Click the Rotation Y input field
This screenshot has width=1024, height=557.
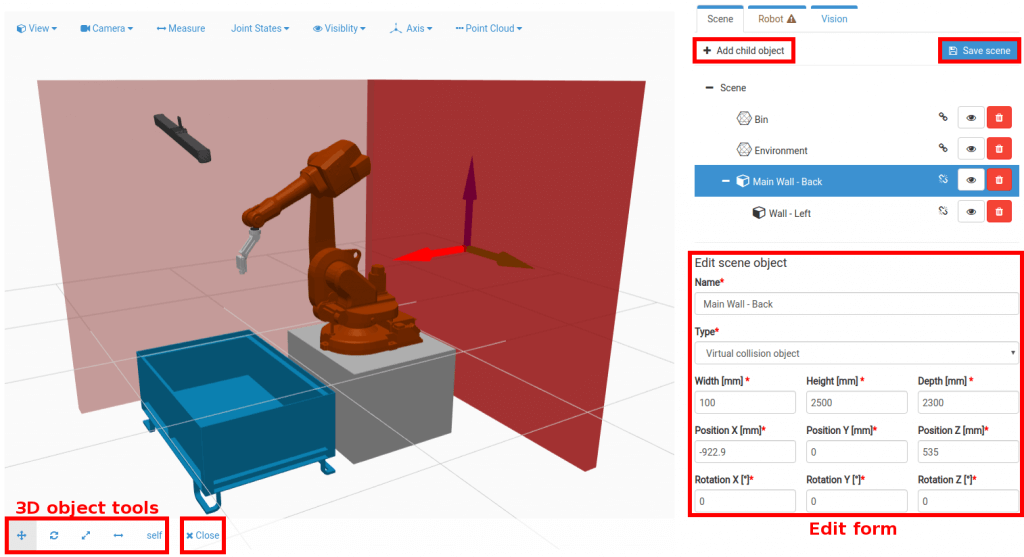point(856,501)
